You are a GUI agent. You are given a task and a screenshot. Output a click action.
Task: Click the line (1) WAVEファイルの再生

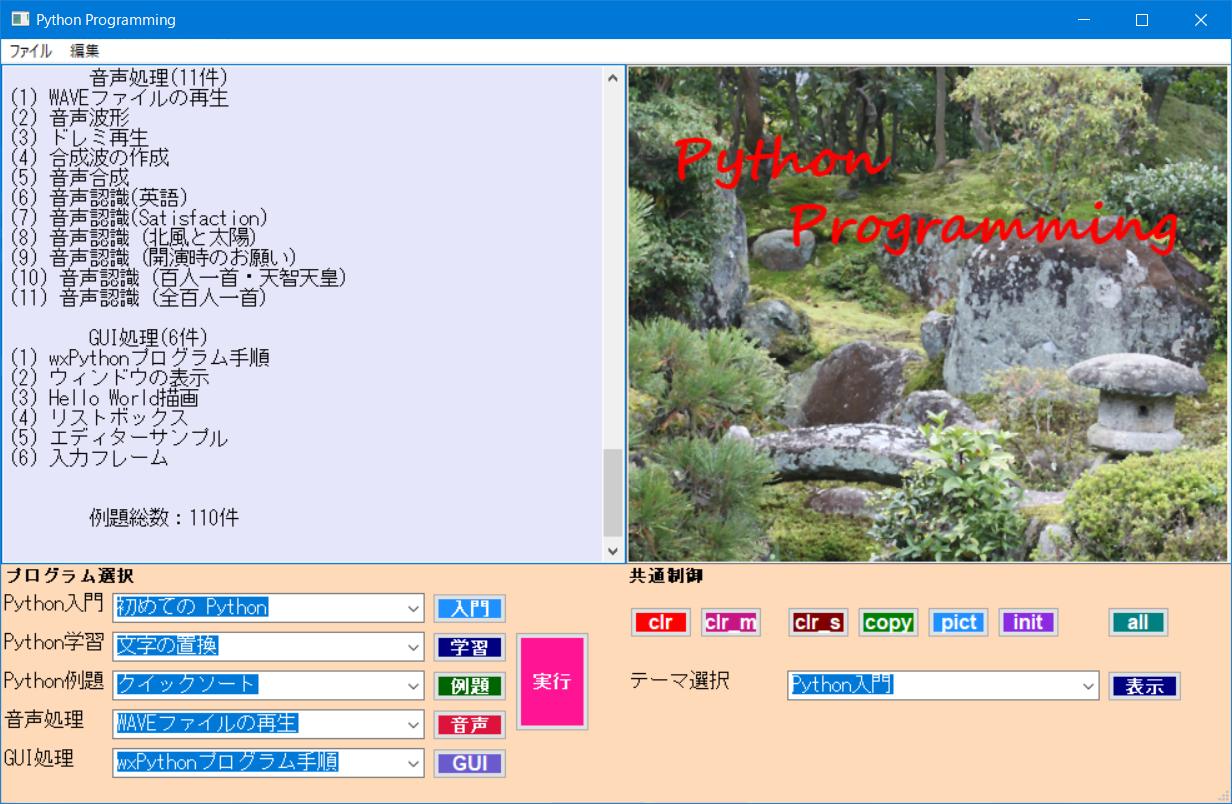pyautogui.click(x=120, y=98)
